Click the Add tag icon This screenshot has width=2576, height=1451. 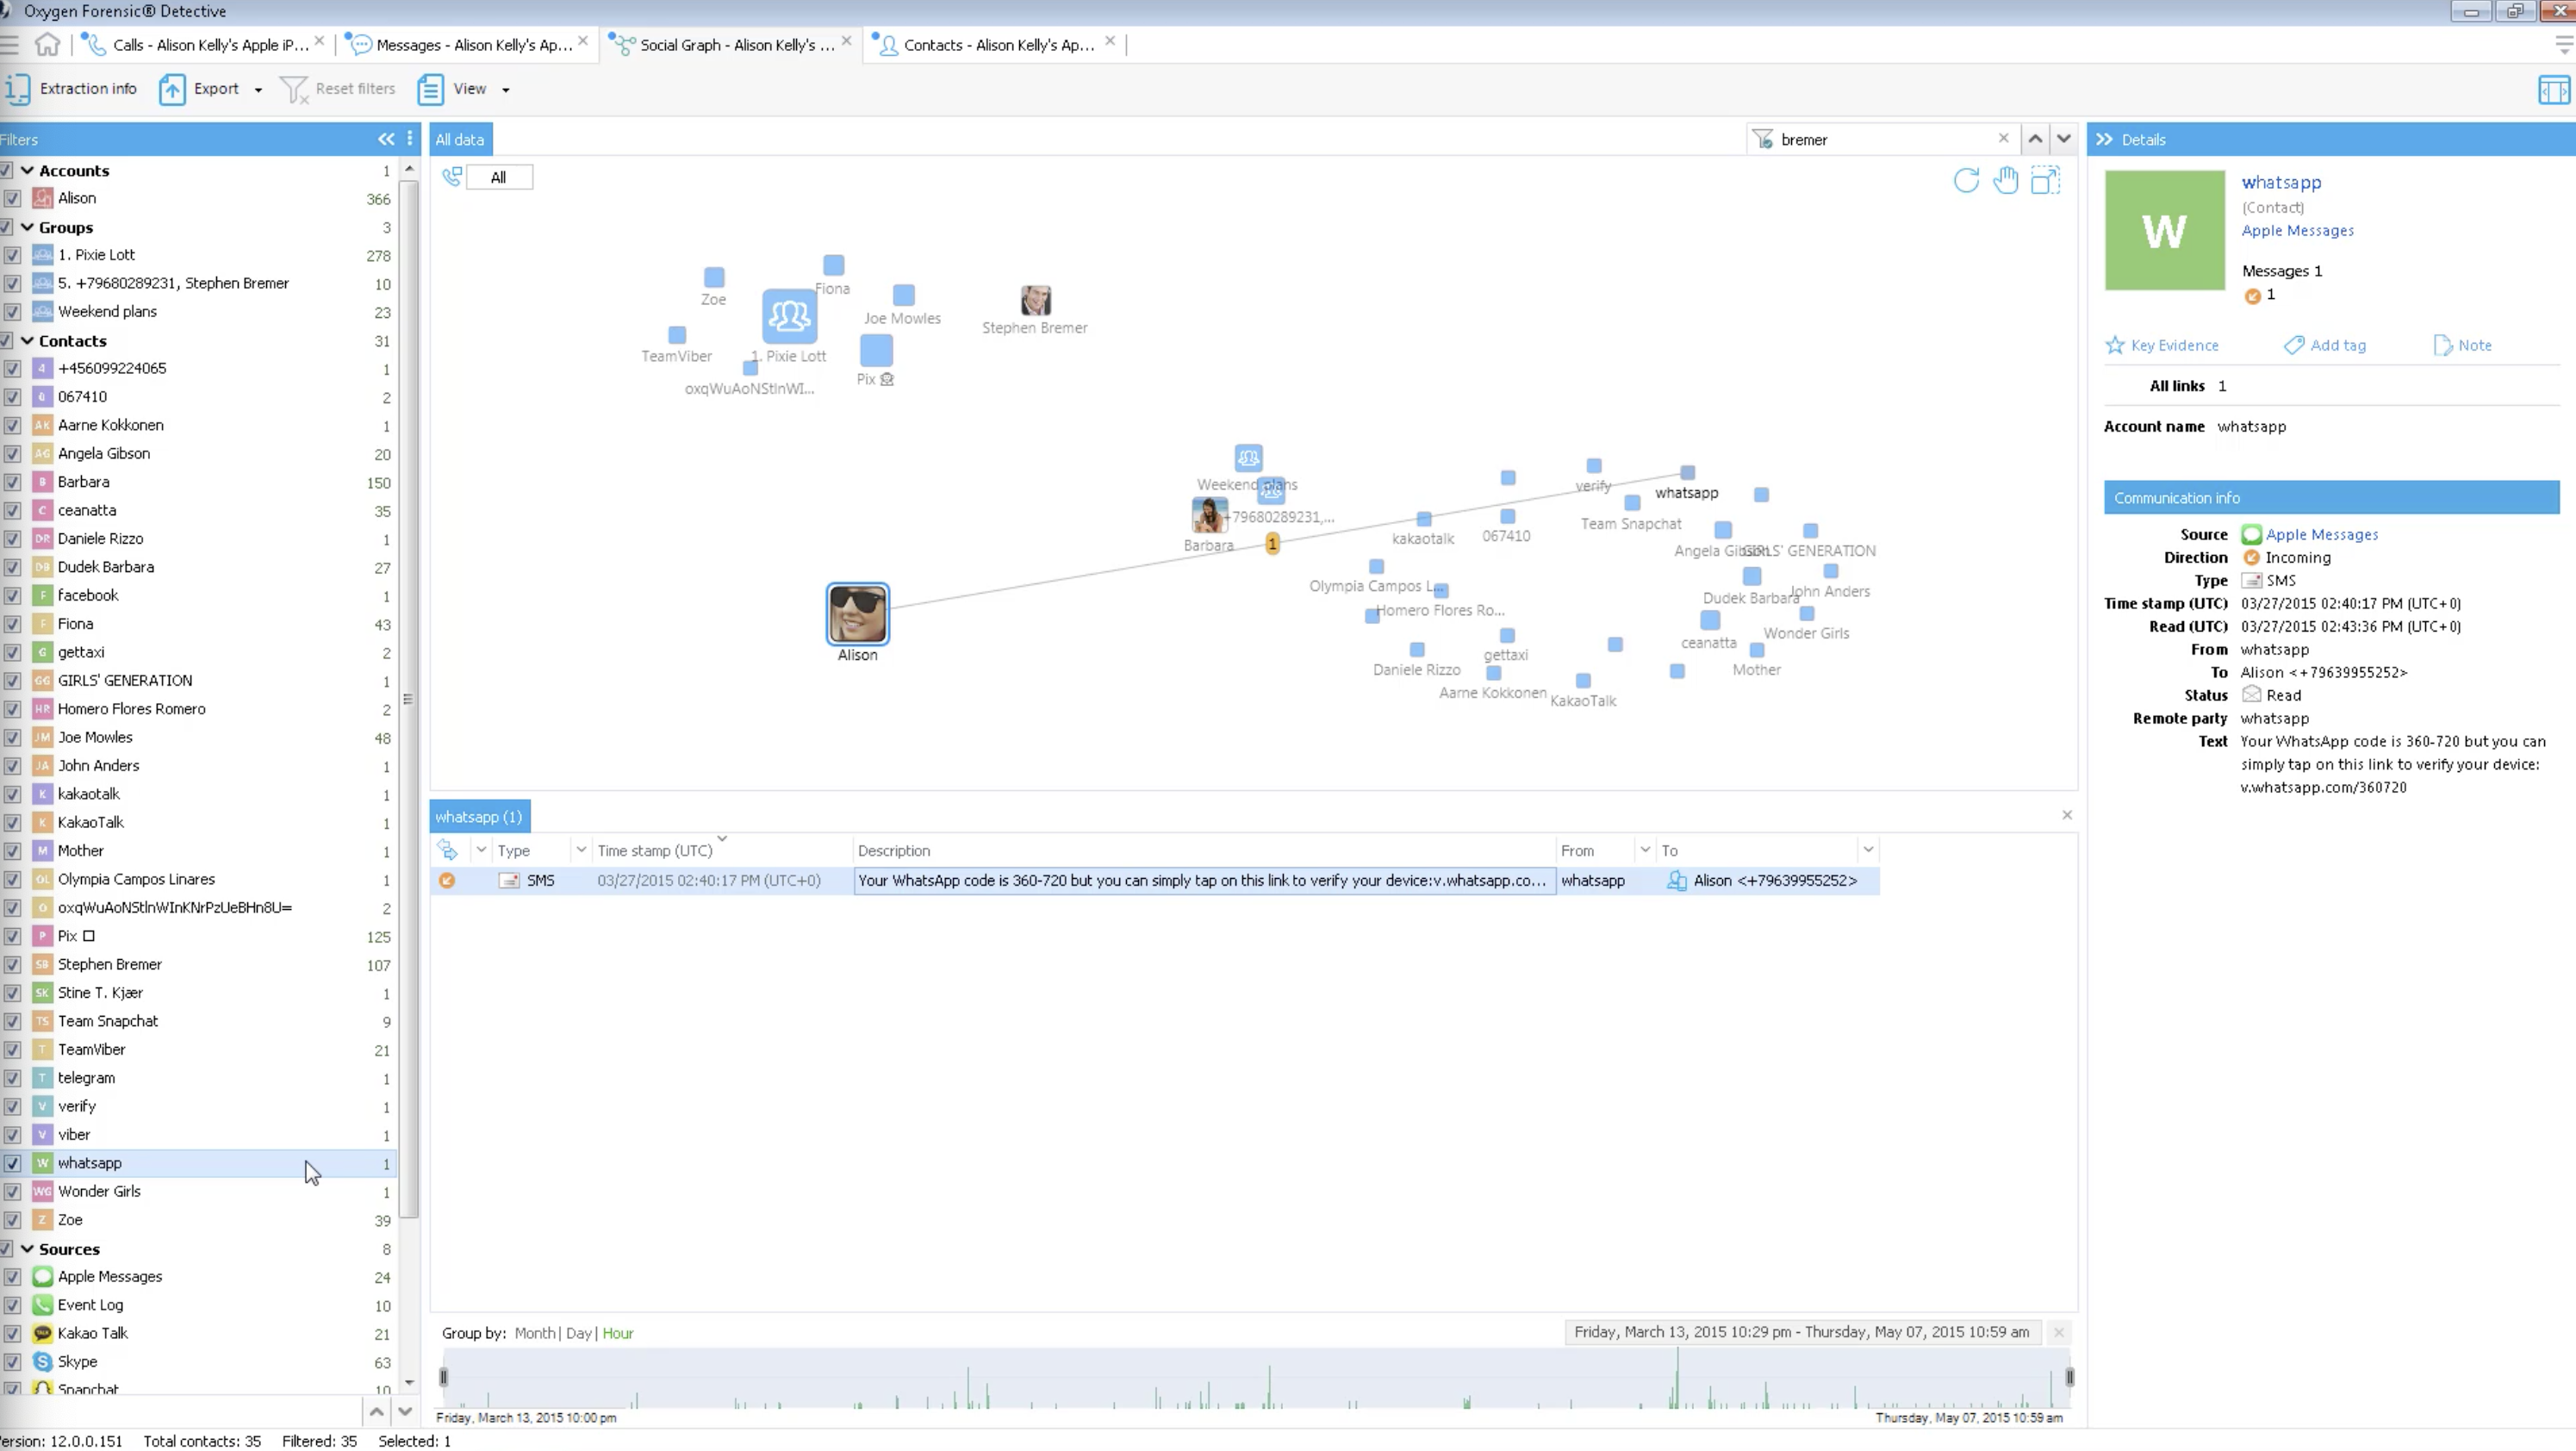(2294, 345)
